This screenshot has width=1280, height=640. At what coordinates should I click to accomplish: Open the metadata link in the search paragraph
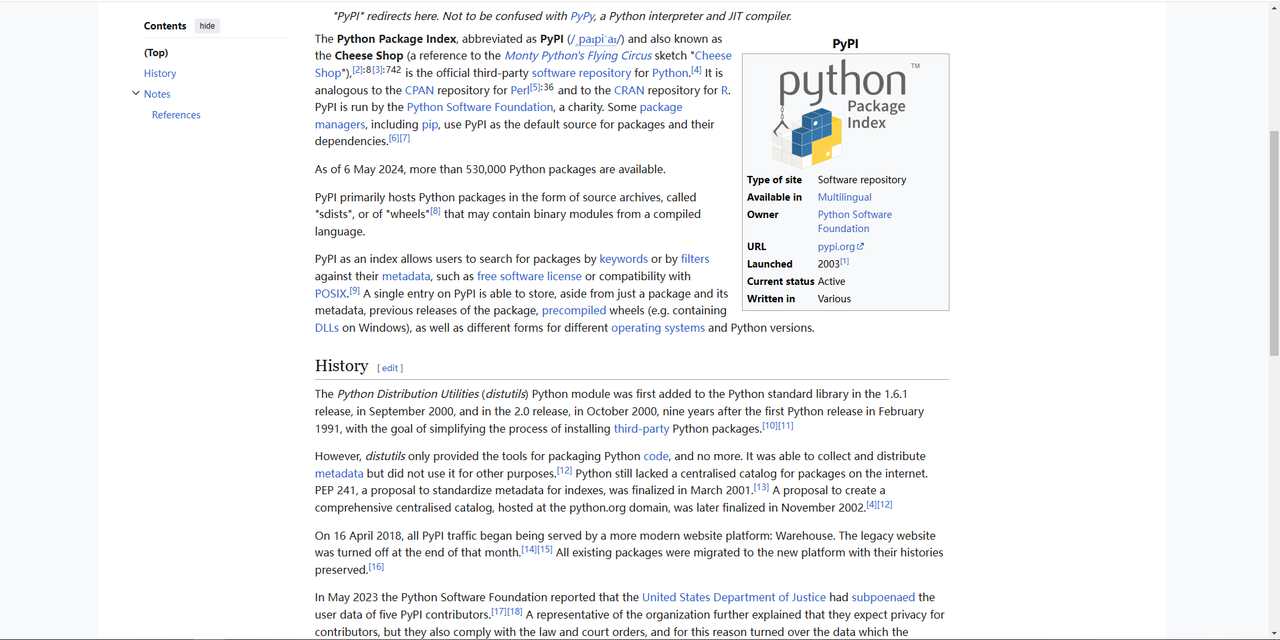point(406,276)
